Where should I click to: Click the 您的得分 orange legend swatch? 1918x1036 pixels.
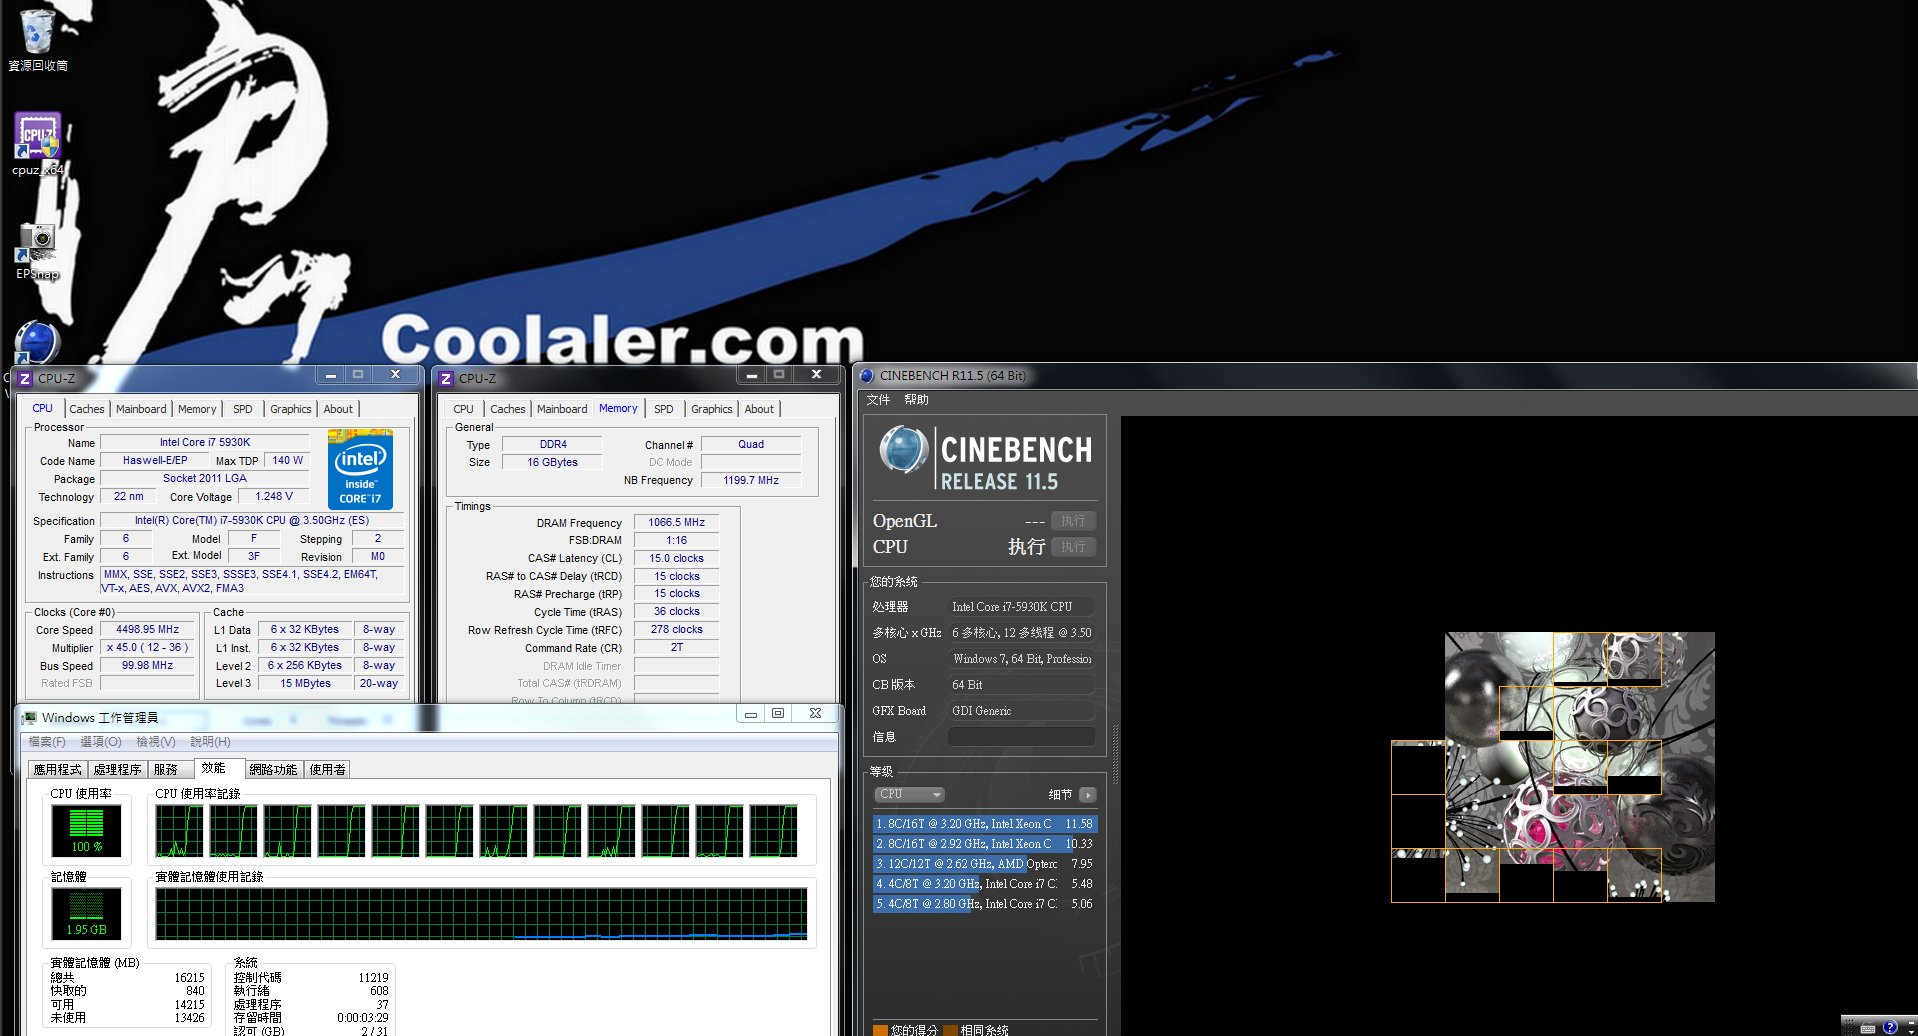[x=880, y=1030]
